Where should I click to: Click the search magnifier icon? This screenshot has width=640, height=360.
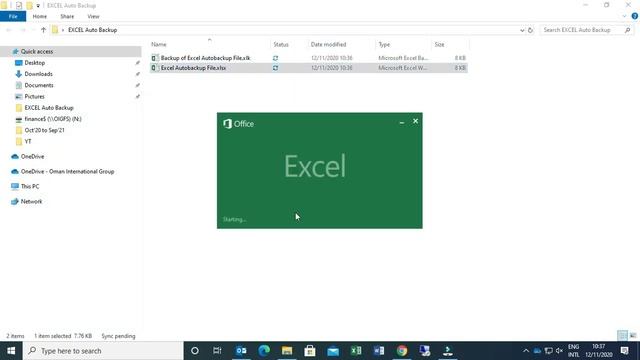(627, 30)
